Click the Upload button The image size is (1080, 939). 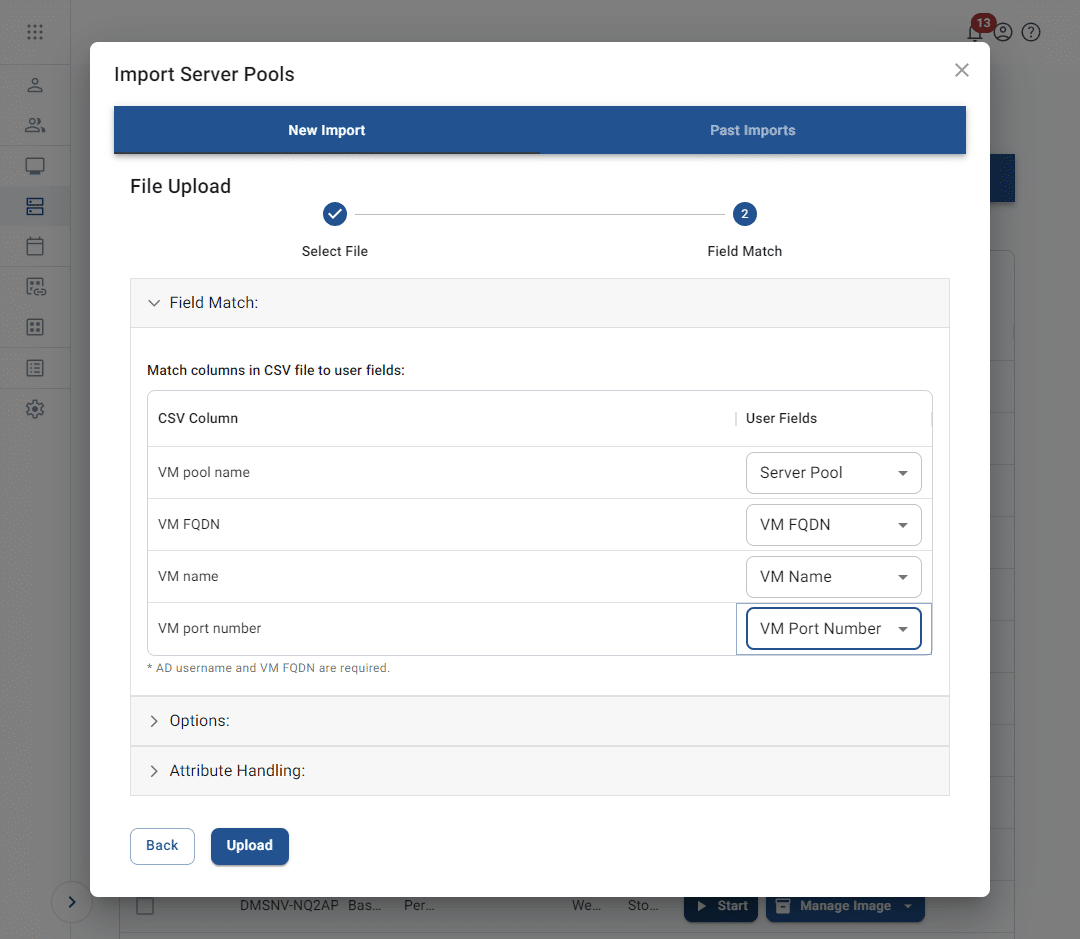point(249,845)
